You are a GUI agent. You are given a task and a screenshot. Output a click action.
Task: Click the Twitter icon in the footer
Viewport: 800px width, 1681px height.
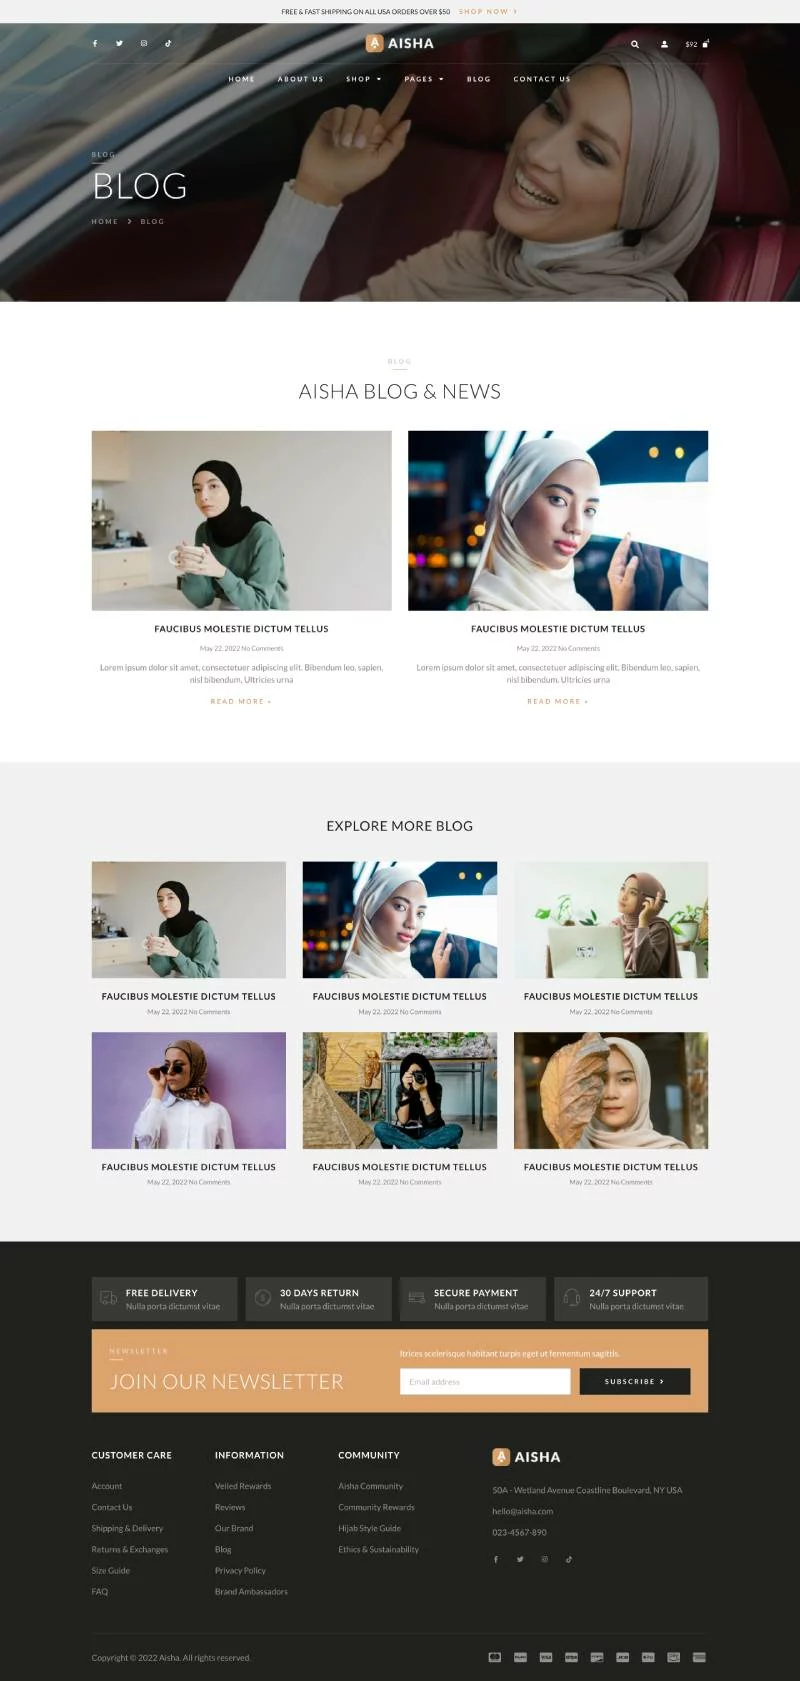tap(520, 1559)
